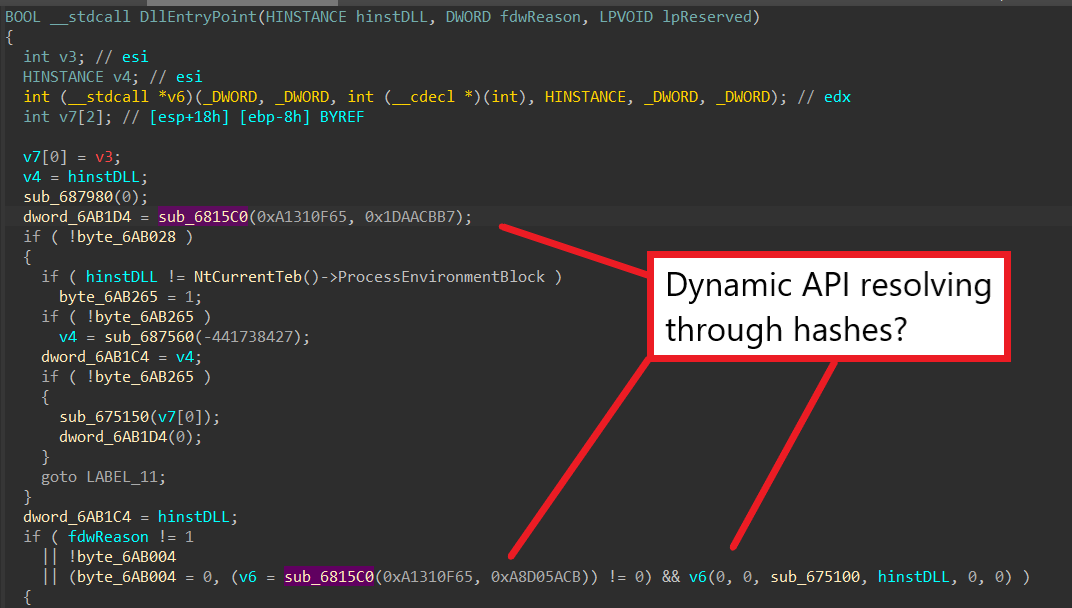
Task: Click the sub_687980 function call
Action: 66,196
